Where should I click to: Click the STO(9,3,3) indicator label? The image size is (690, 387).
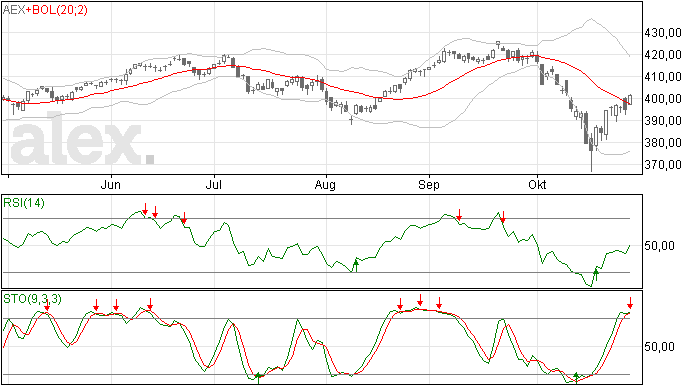(x=32, y=299)
